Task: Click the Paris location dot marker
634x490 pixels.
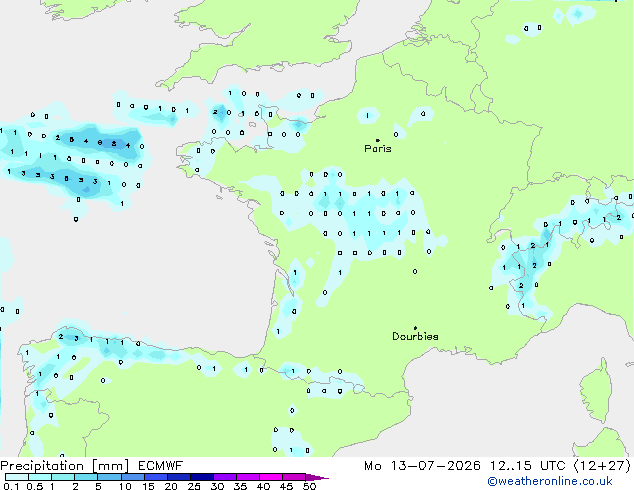Action: (x=378, y=140)
